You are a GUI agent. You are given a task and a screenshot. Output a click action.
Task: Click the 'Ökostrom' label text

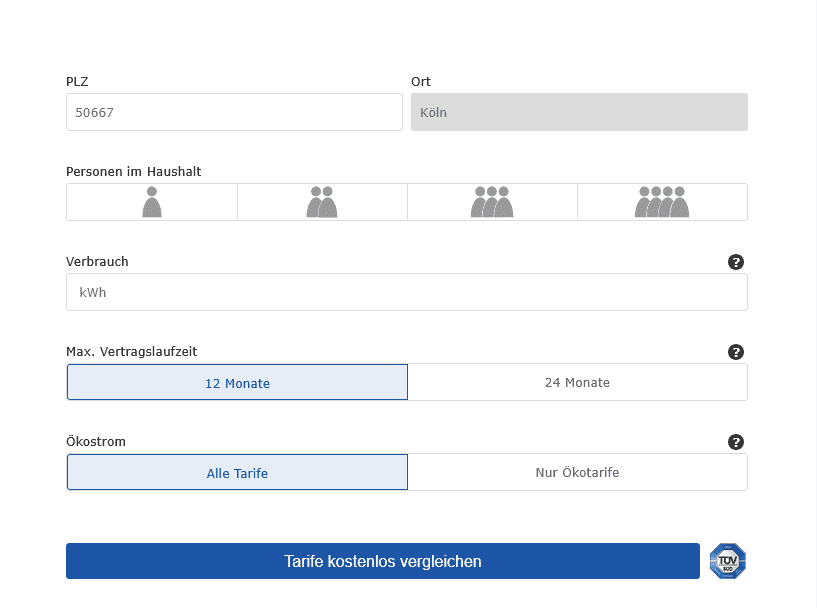pos(96,442)
